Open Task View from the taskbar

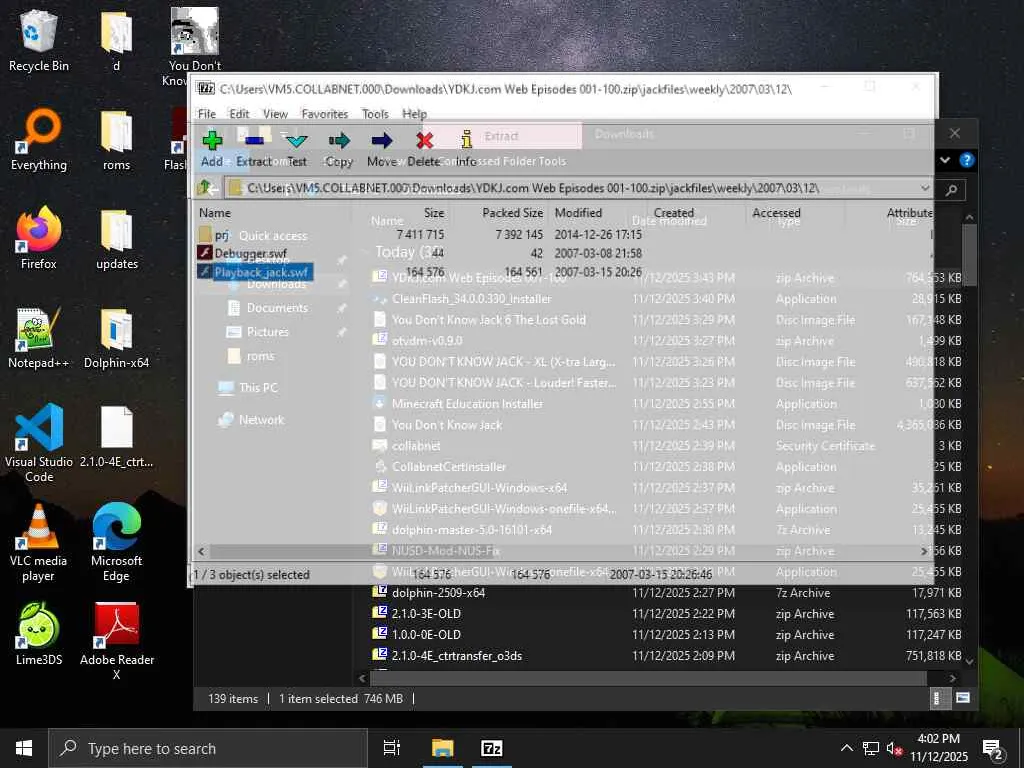(392, 748)
